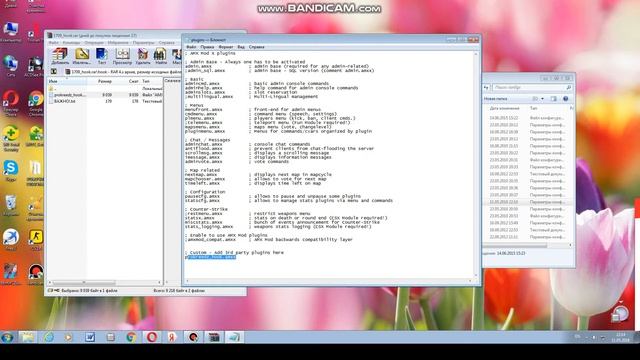Open the Команды menu in WinRAR
The height and width of the screenshot is (360, 640).
(x=71, y=42)
